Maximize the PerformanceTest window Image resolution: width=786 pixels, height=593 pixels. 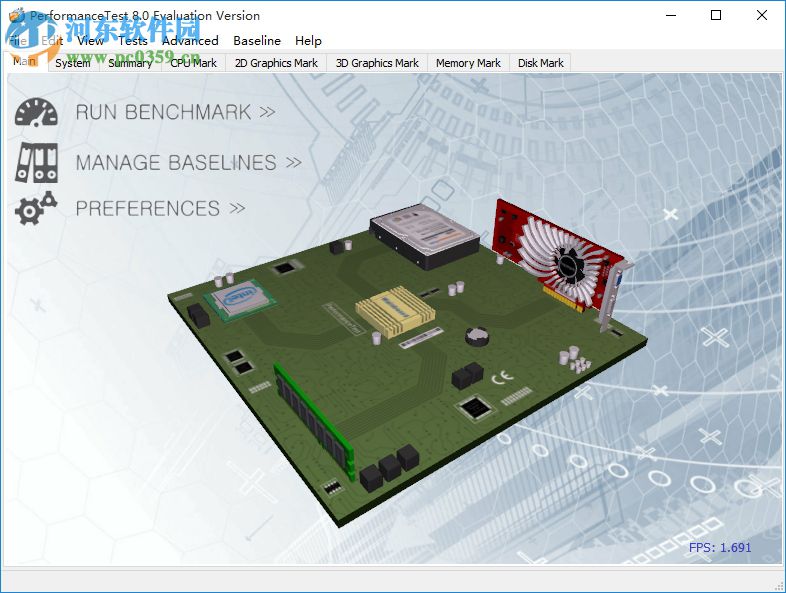(716, 16)
